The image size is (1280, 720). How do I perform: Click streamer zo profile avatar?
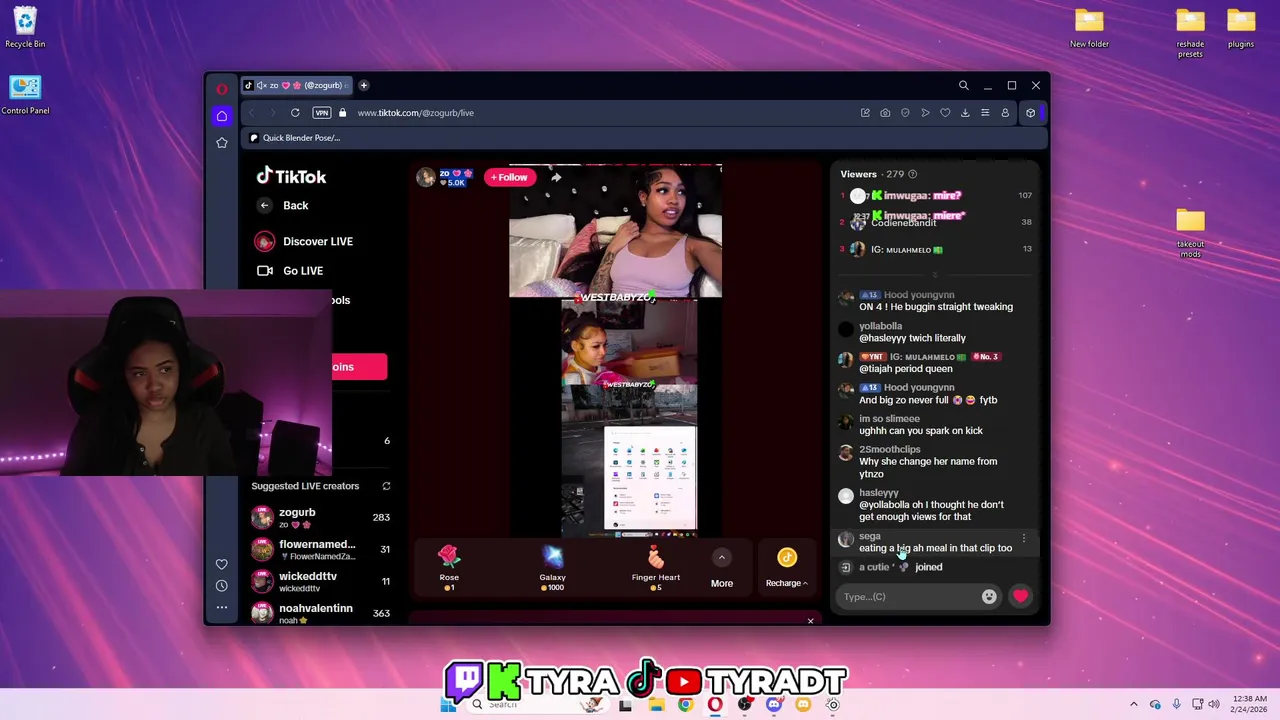tap(426, 178)
